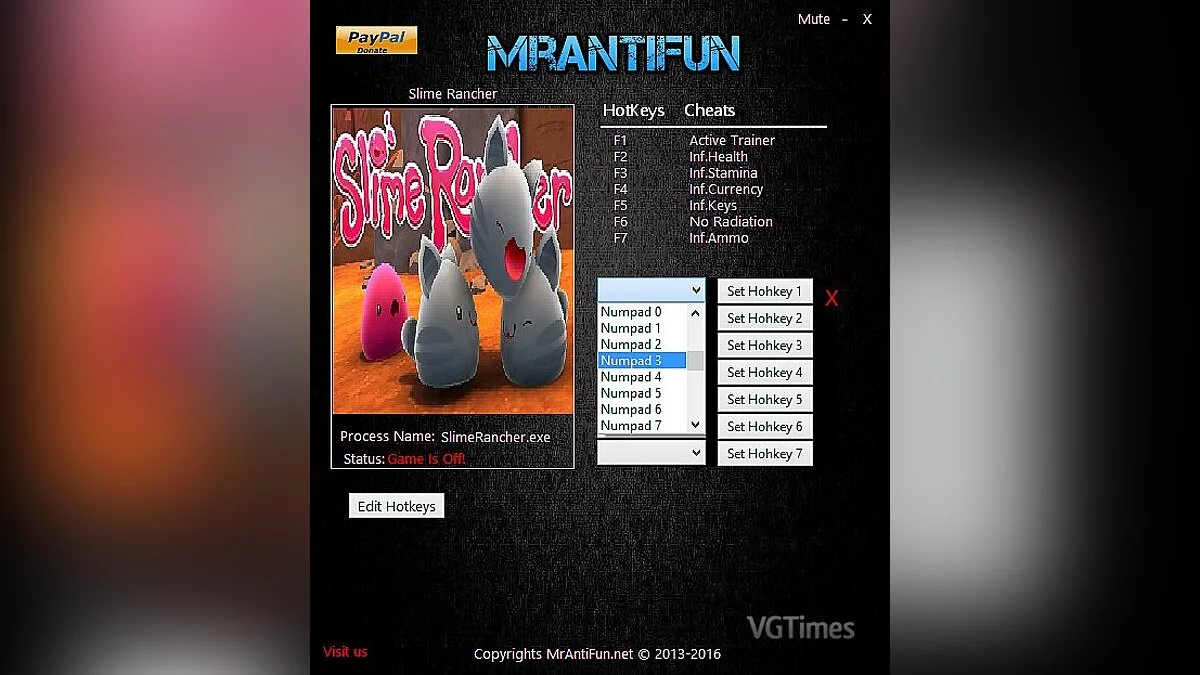Follow the Visit us link
The image size is (1200, 675).
[x=345, y=652]
